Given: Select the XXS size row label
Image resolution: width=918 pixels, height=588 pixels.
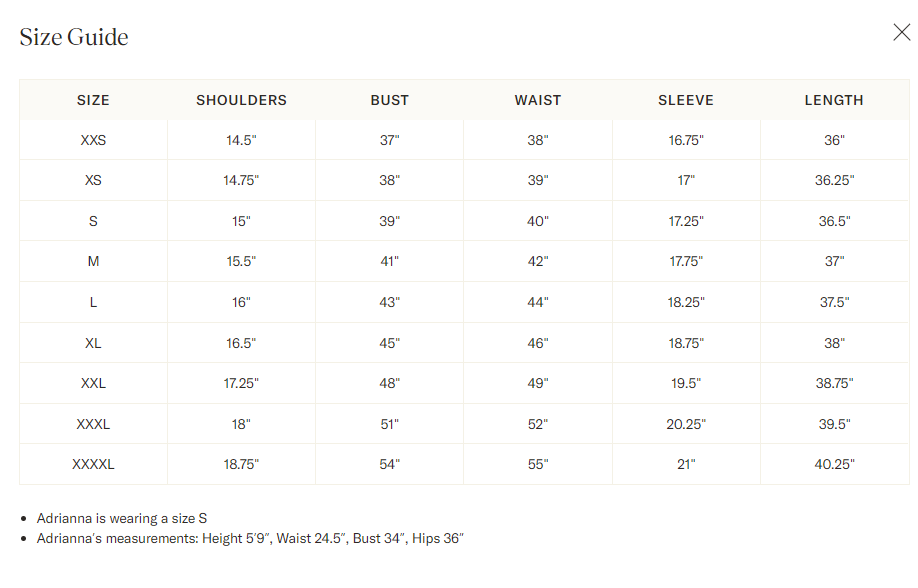Looking at the screenshot, I should coord(93,140).
